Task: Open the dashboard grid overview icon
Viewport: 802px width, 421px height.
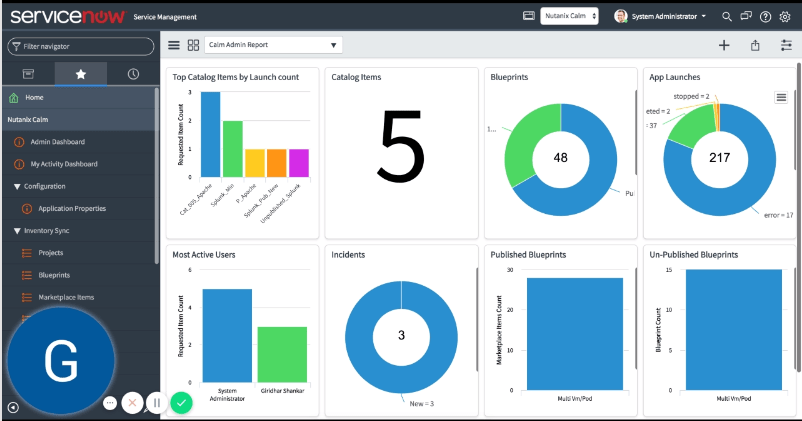Action: pyautogui.click(x=193, y=45)
